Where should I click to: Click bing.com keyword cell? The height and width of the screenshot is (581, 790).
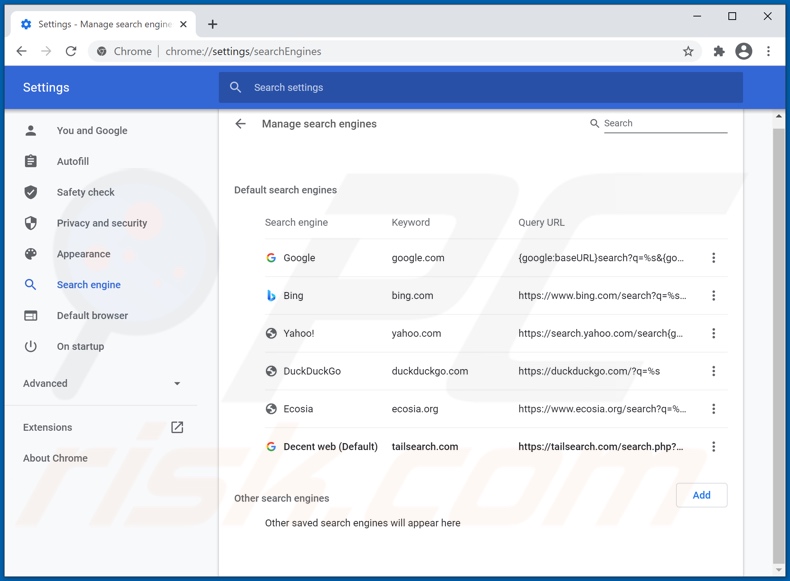412,295
